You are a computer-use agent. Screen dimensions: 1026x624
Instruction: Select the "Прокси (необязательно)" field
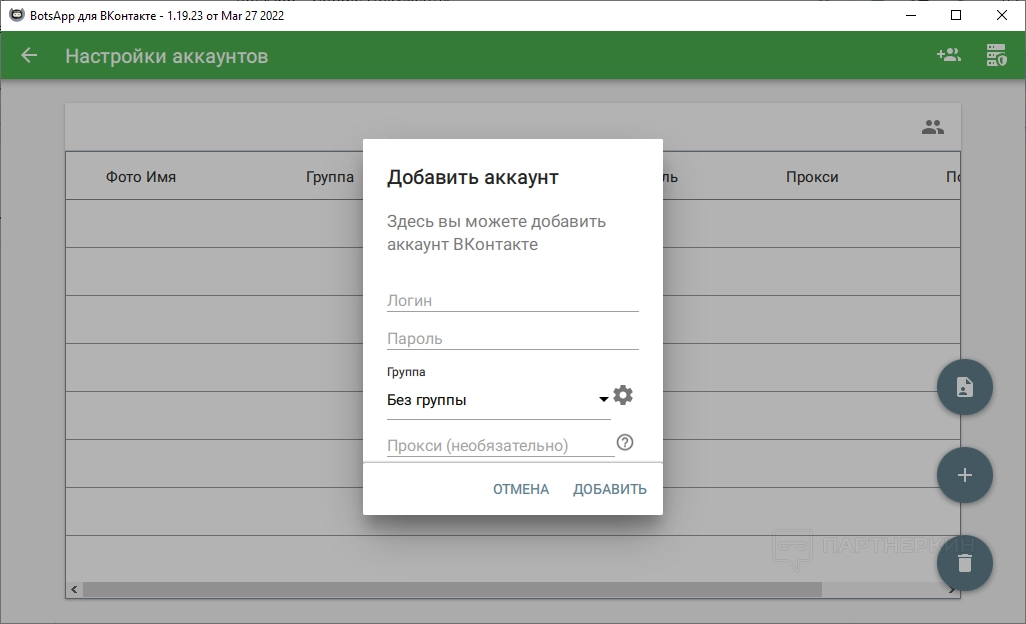[500, 445]
